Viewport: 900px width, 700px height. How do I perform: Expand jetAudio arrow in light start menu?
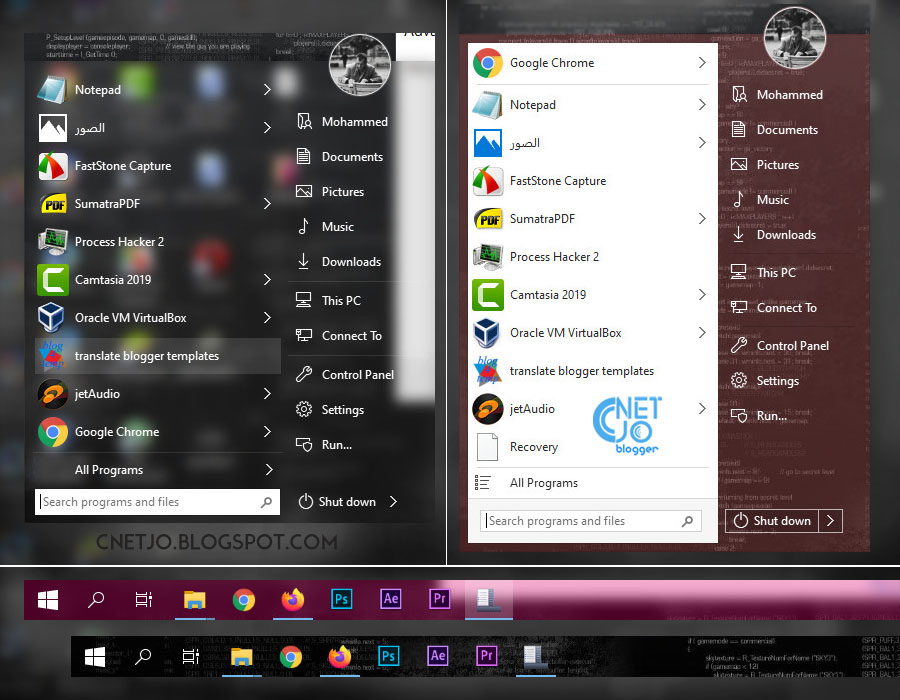click(x=702, y=409)
